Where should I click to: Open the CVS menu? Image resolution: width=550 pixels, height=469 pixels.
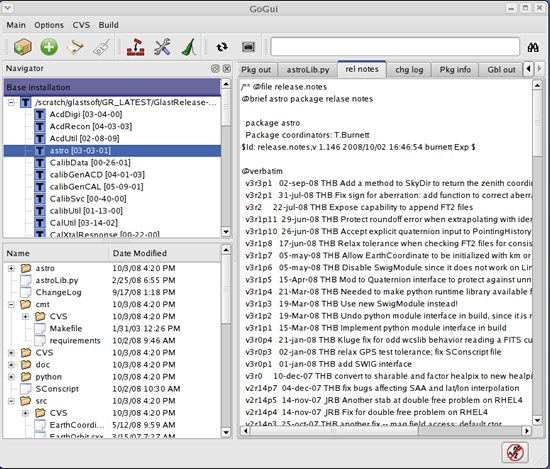tap(81, 25)
